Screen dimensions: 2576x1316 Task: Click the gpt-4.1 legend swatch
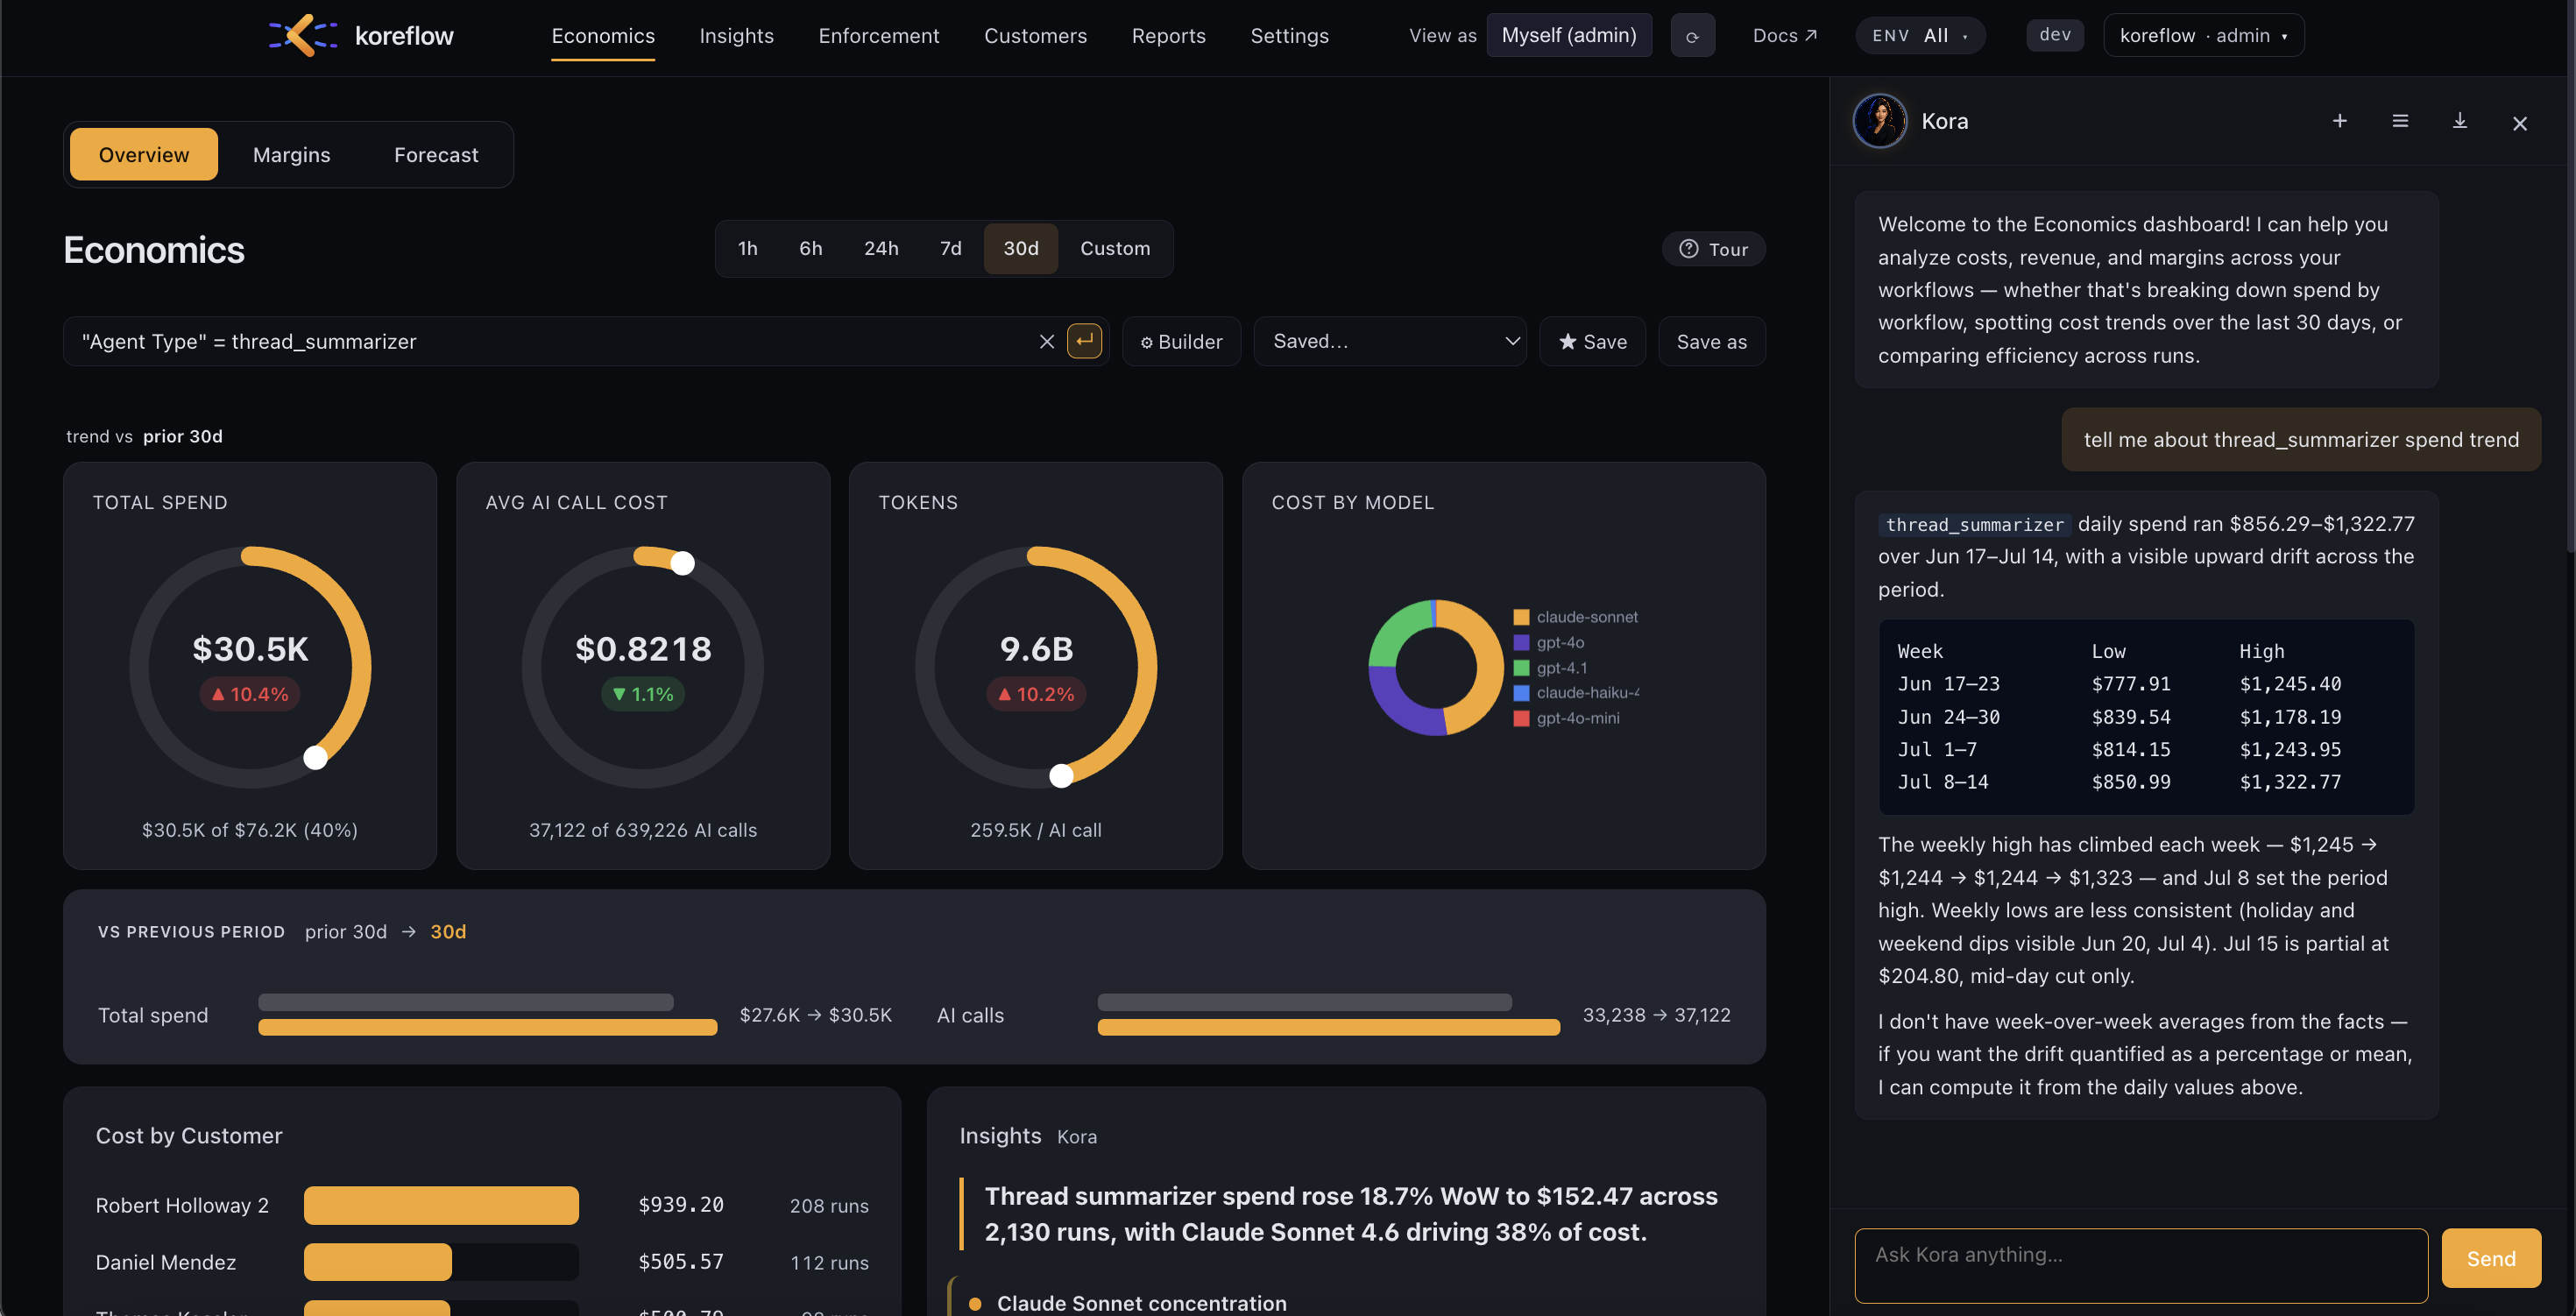1521,668
